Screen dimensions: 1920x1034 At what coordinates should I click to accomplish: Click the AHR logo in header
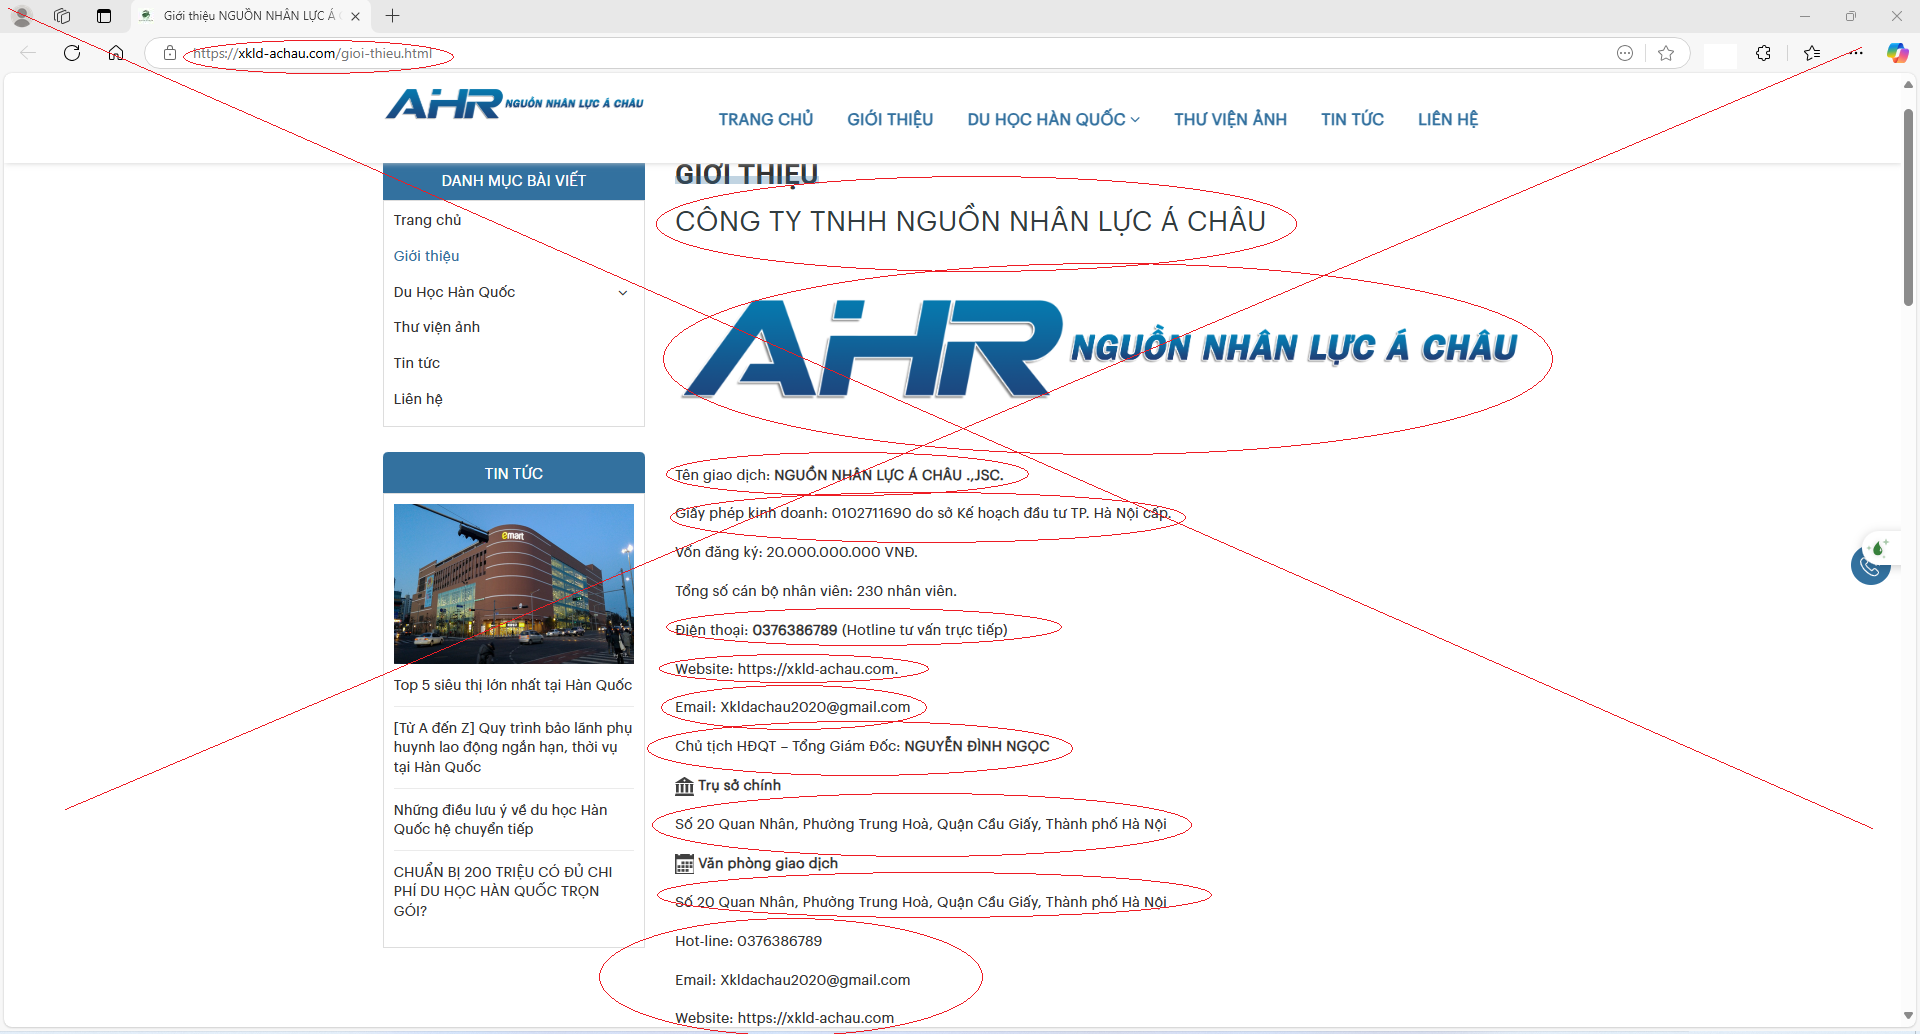[514, 103]
